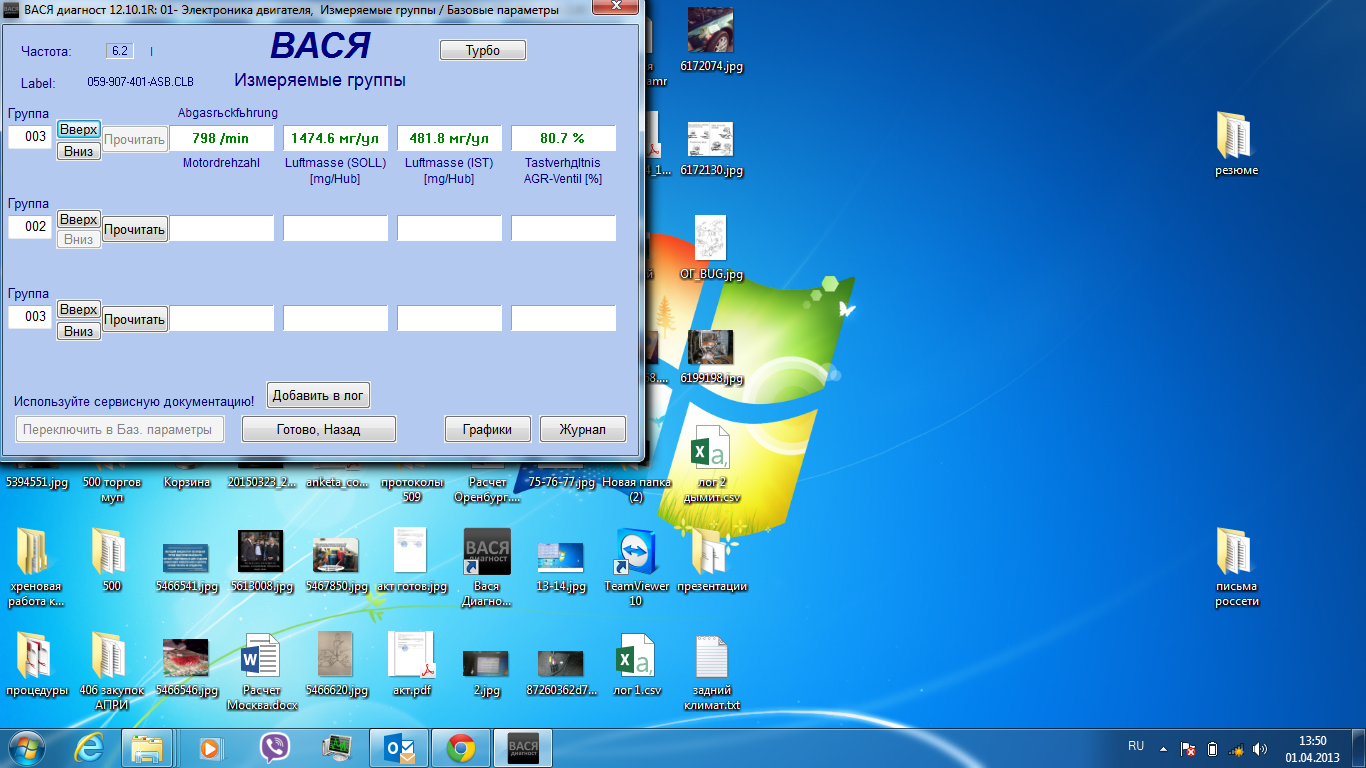
Task: Click the Viber icon in taskbar
Action: [274, 747]
